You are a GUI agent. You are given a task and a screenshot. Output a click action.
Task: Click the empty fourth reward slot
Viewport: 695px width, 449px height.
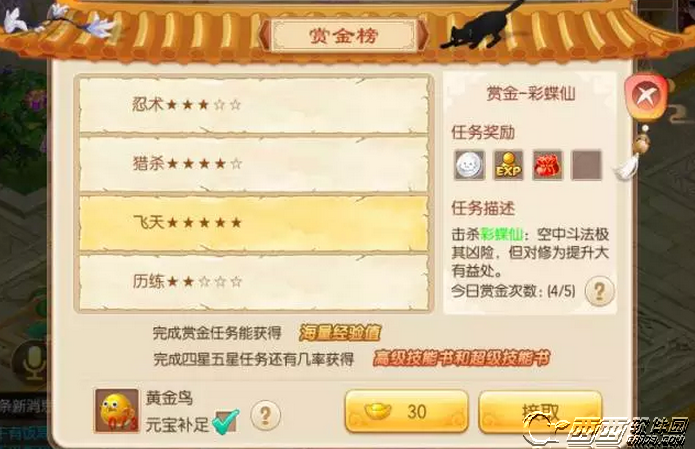click(586, 165)
